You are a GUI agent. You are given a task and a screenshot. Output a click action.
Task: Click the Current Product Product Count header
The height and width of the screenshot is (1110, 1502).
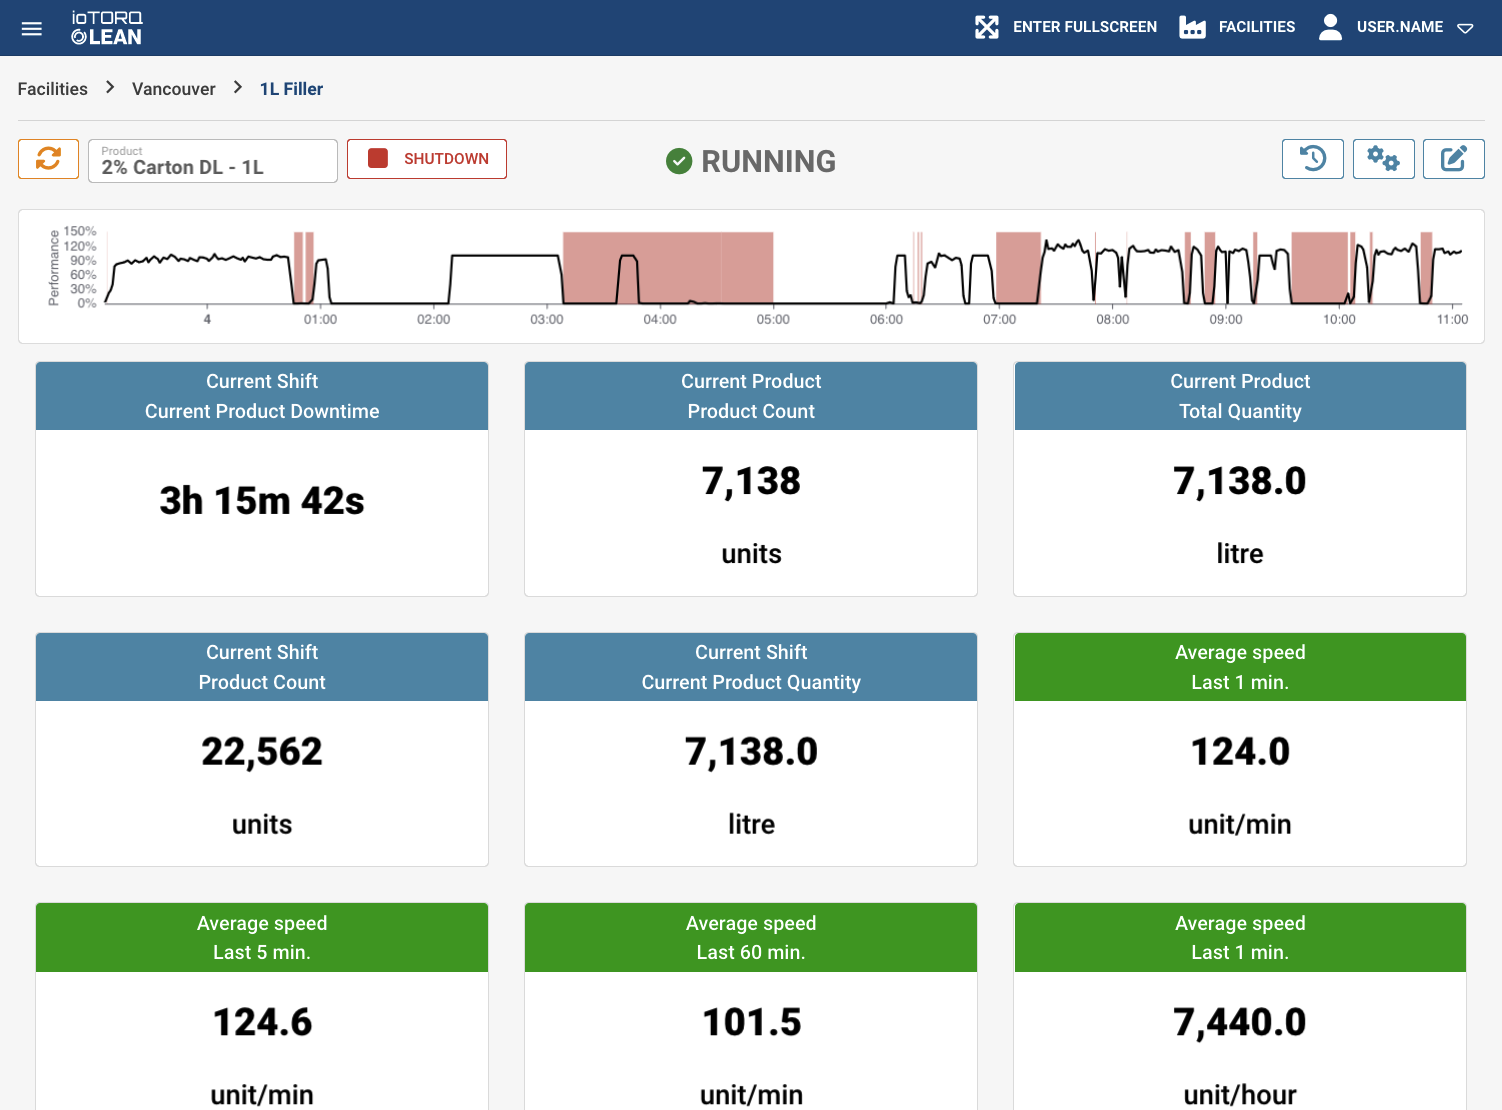[x=751, y=396]
